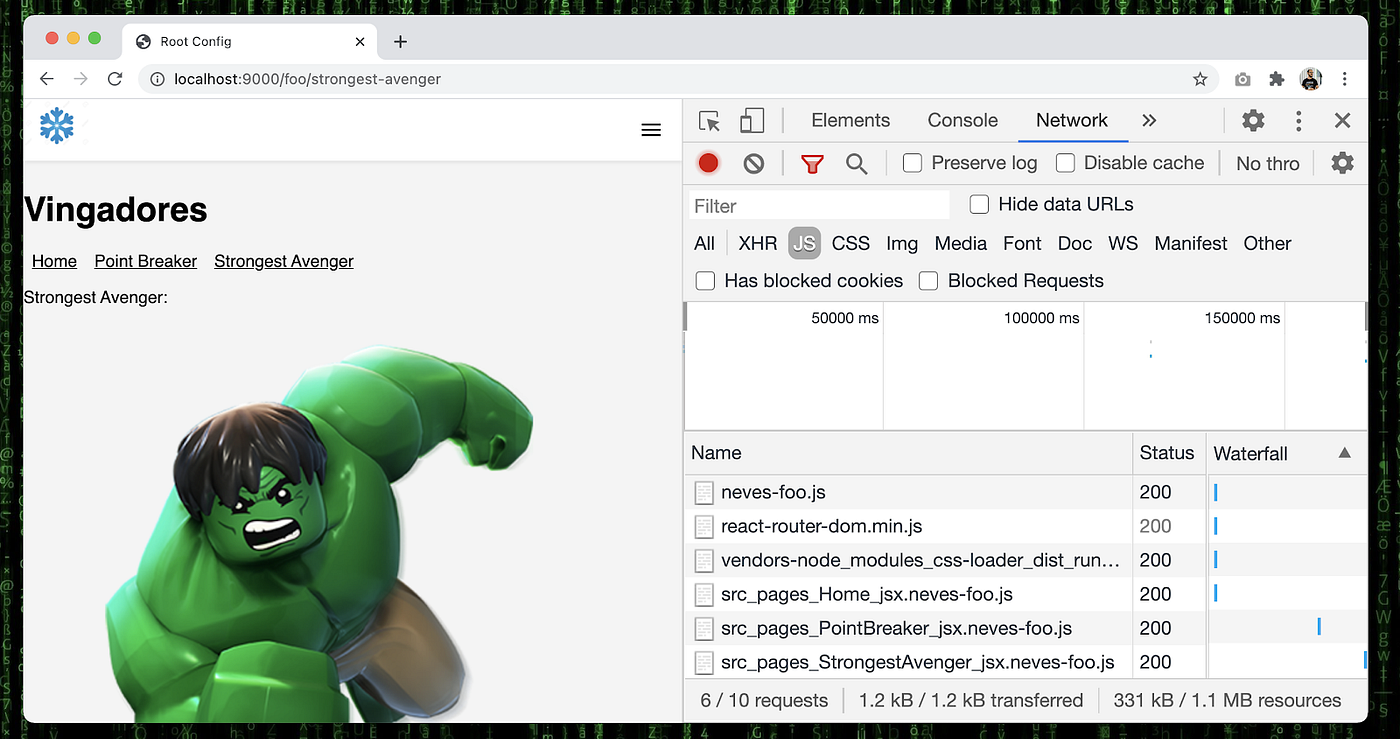1400x739 pixels.
Task: Click file icon of neves-foo.js row
Action: click(x=704, y=492)
